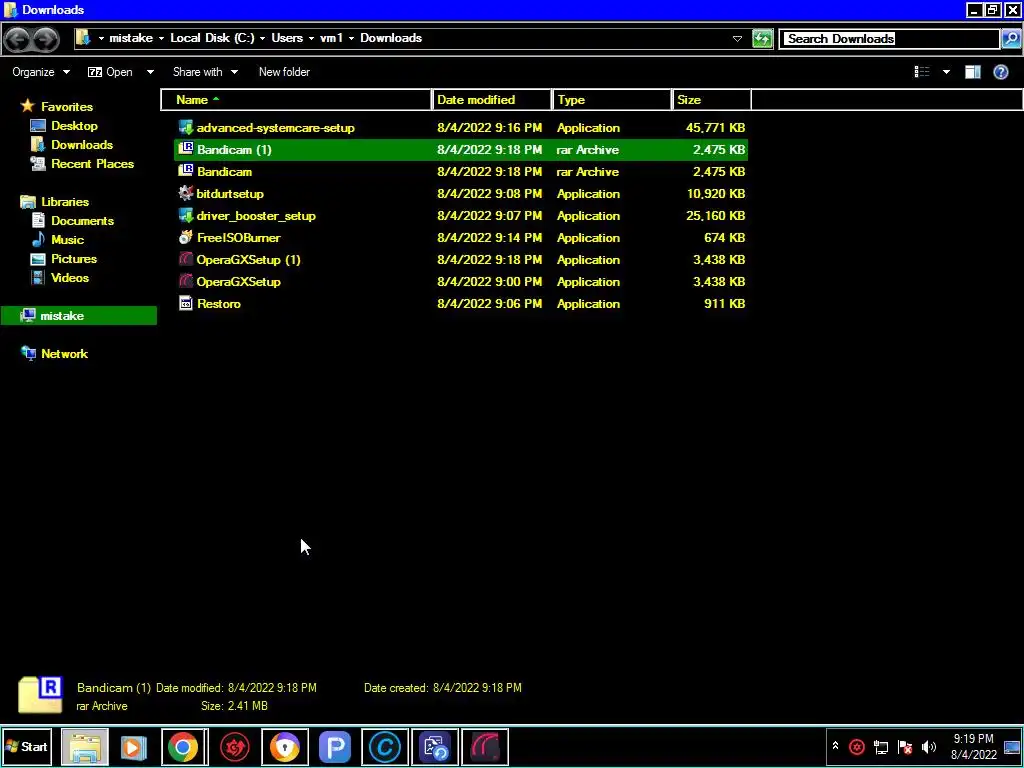Viewport: 1024px width, 768px height.
Task: Click the Restoro refresh taskbar icon
Action: [x=436, y=746]
